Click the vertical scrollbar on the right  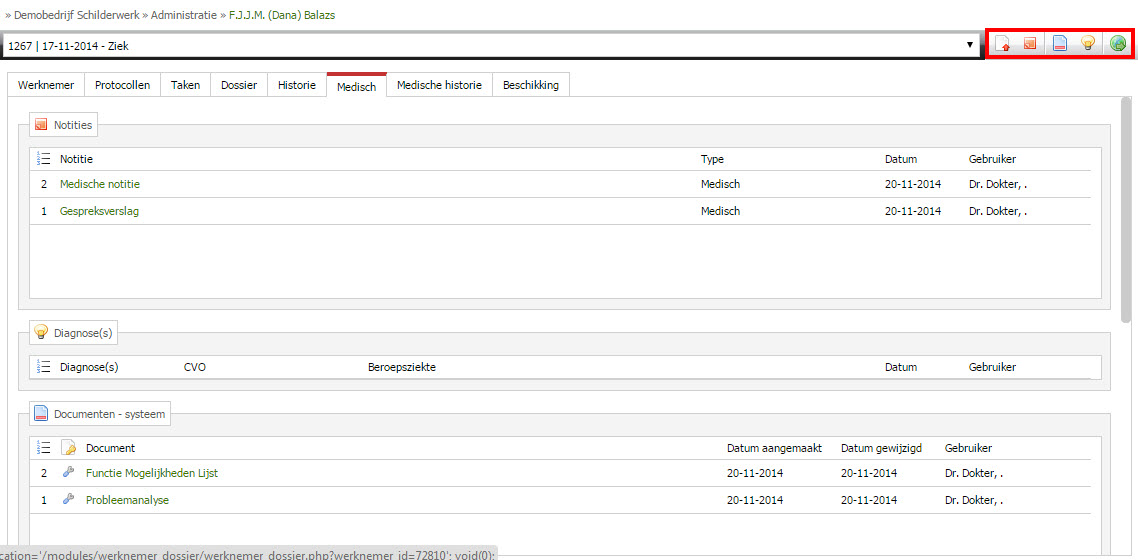point(1126,209)
